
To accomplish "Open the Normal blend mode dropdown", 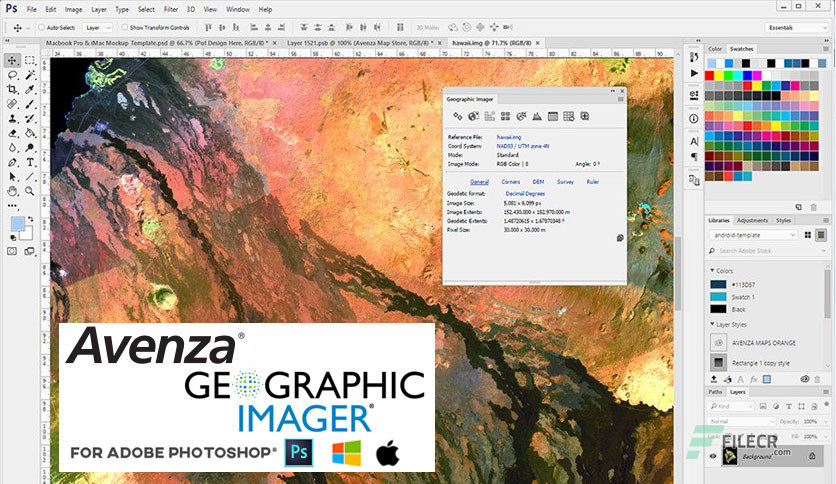I will [x=741, y=421].
